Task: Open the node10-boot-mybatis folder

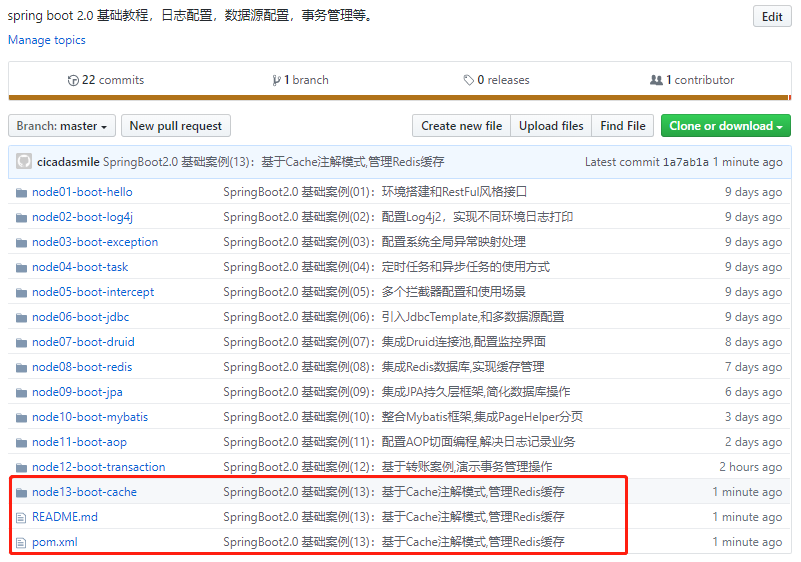Action: pos(90,417)
